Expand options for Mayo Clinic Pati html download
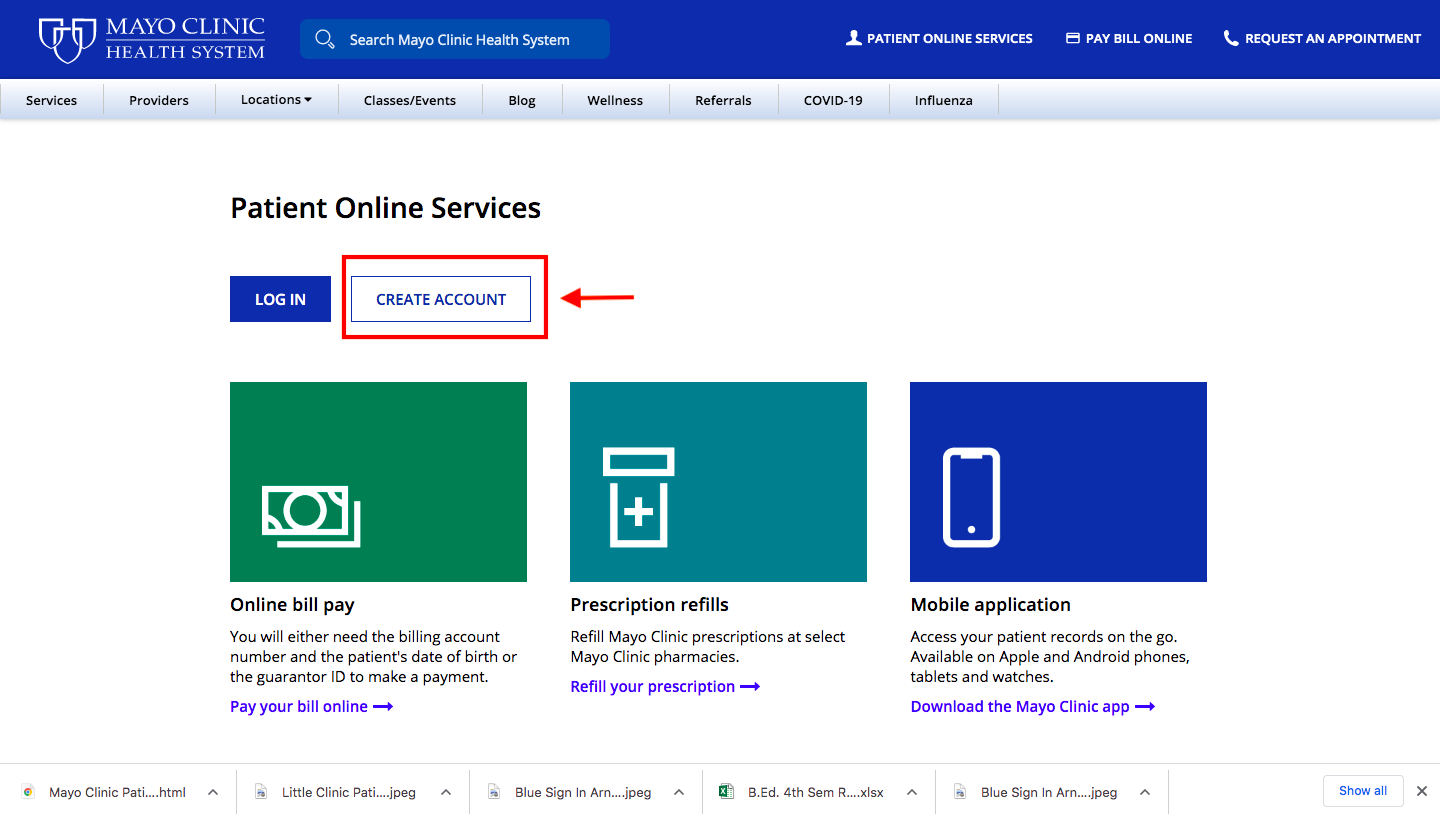 213,792
